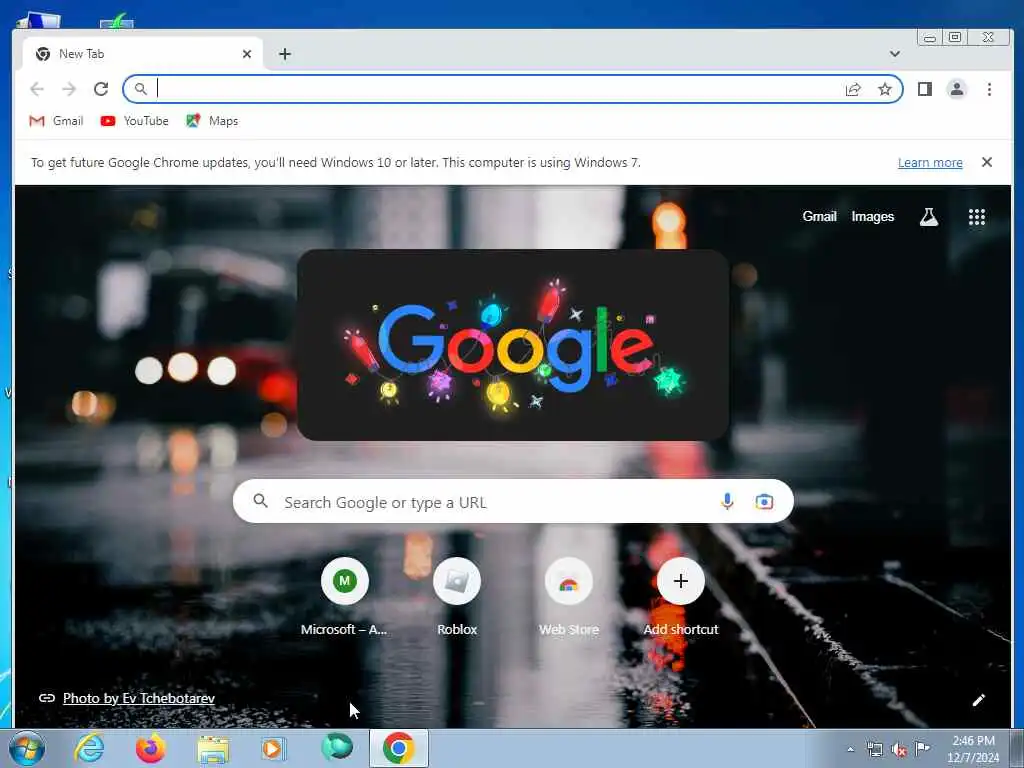
Task: Click Learn more about Chrome updates
Action: [x=930, y=163]
